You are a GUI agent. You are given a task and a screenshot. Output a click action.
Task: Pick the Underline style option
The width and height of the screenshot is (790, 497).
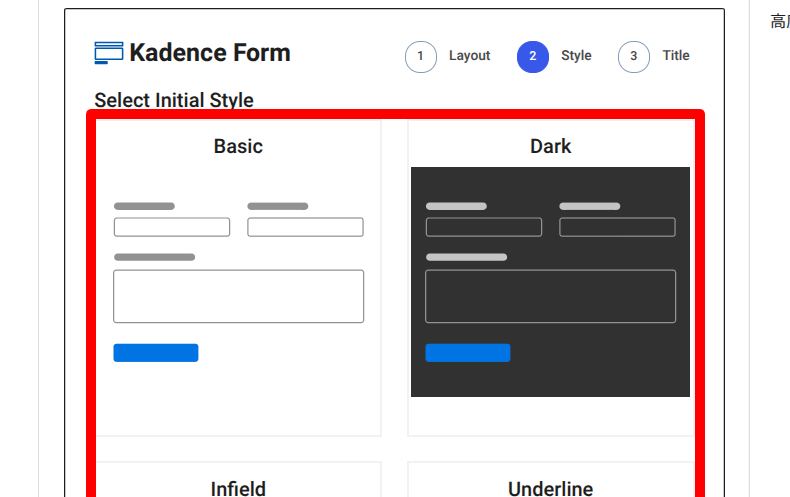pyautogui.click(x=551, y=479)
